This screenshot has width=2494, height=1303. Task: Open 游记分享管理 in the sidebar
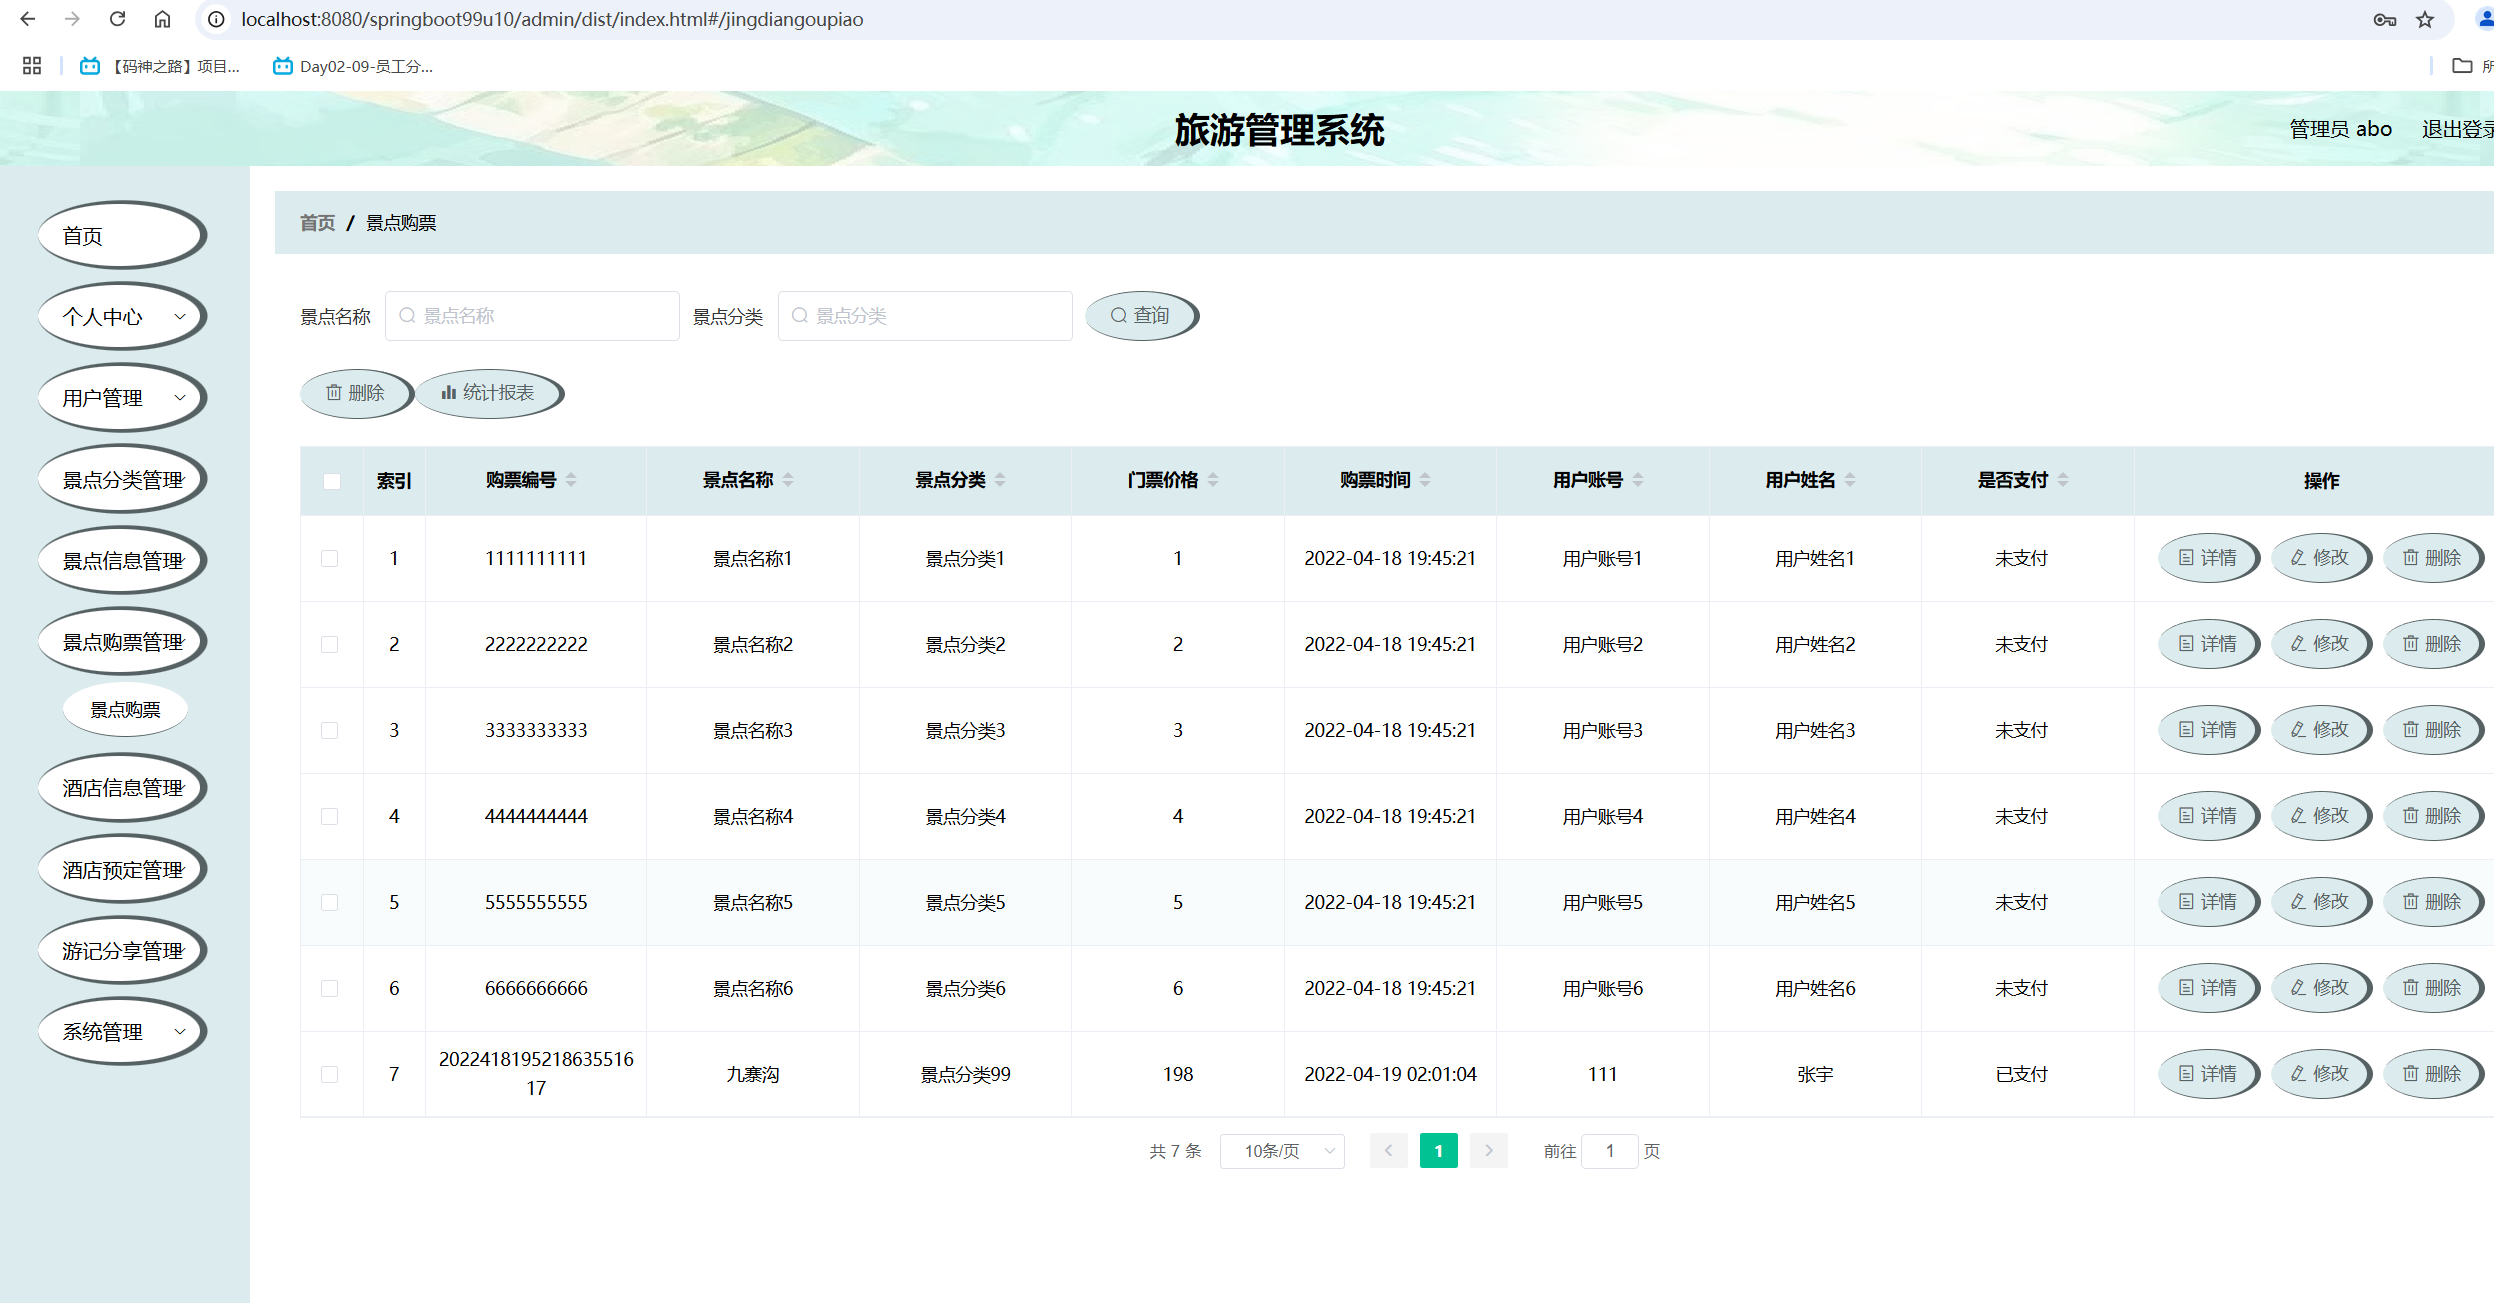121,951
